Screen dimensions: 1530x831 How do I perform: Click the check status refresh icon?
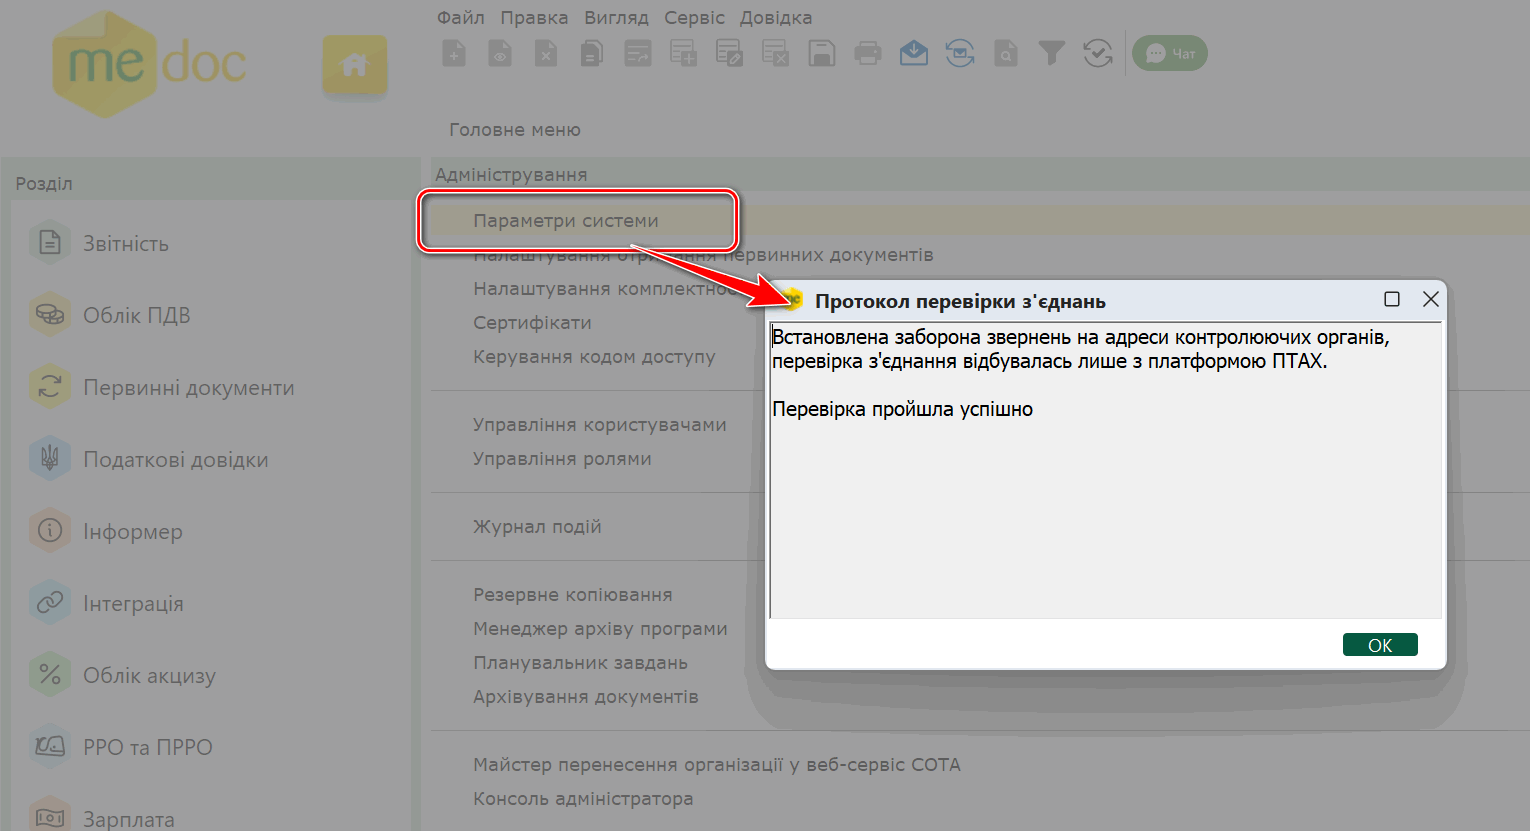point(1098,53)
